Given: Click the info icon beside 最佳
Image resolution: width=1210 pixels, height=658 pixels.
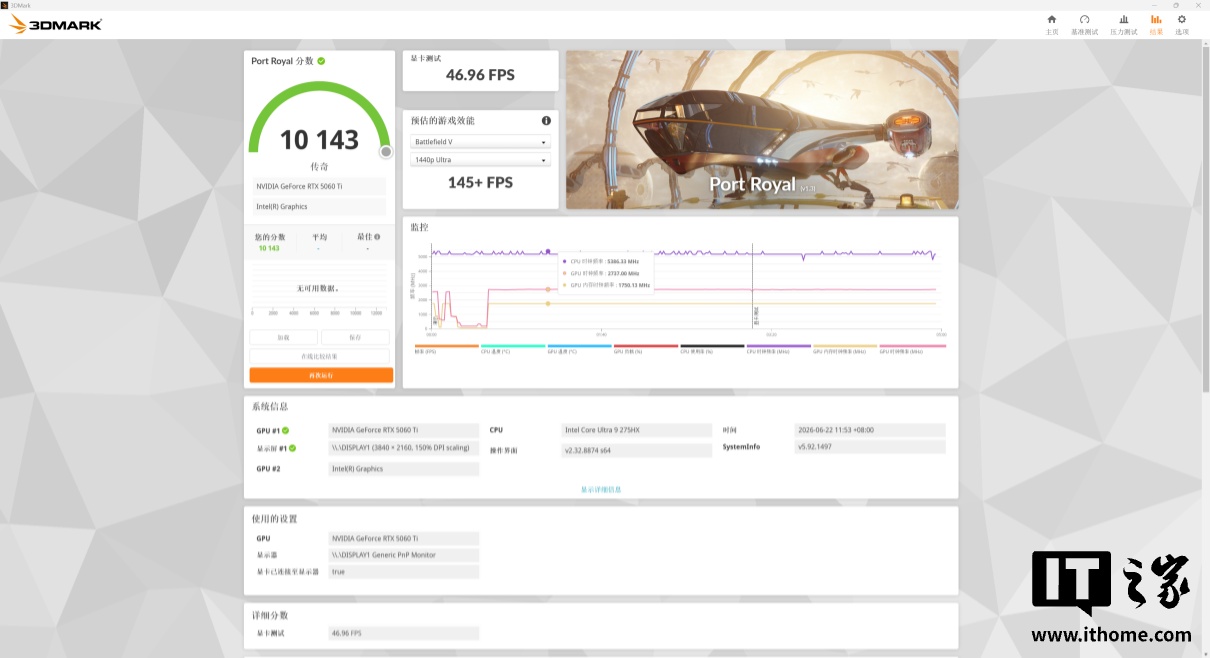Looking at the screenshot, I should click(377, 238).
